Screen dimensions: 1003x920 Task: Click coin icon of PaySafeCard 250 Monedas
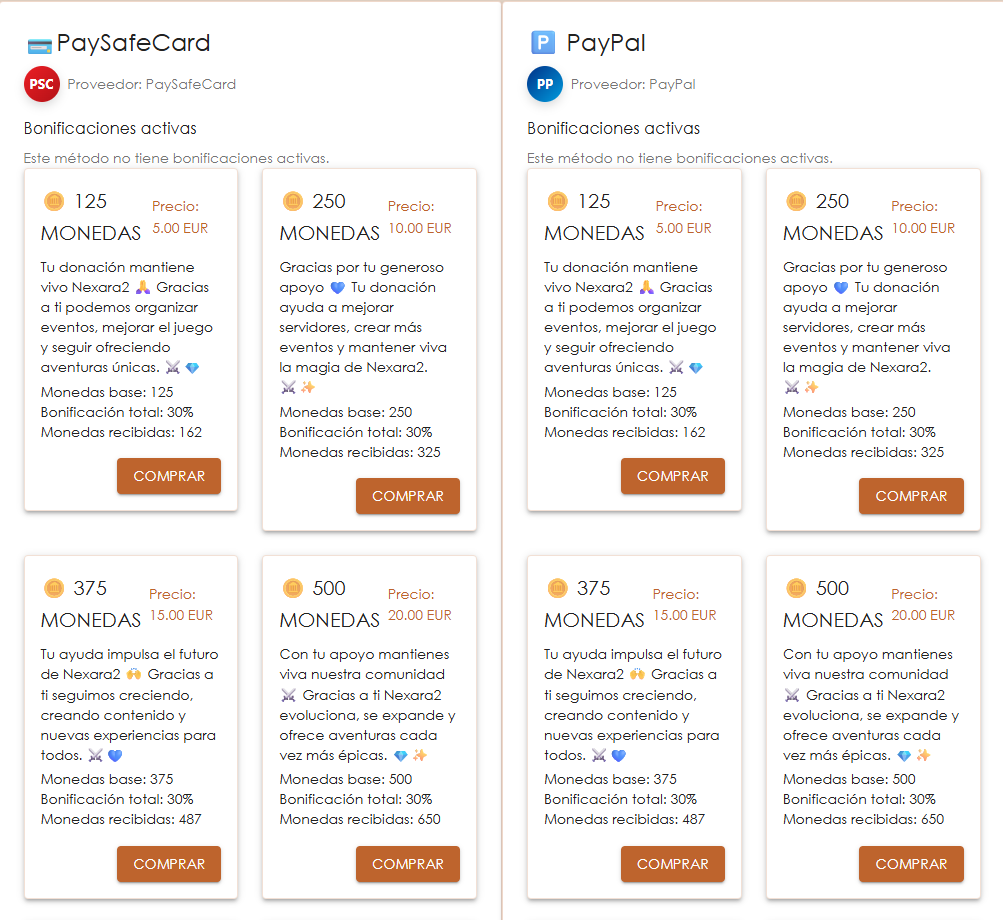tap(293, 202)
